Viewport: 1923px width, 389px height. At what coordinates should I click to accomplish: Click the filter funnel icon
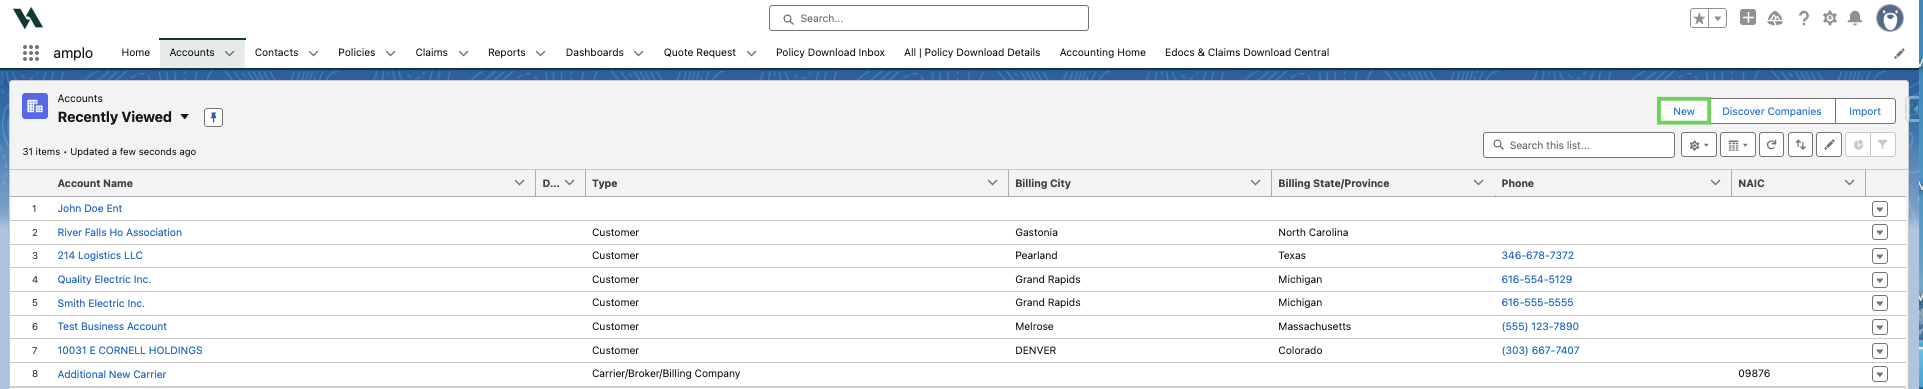click(1882, 145)
